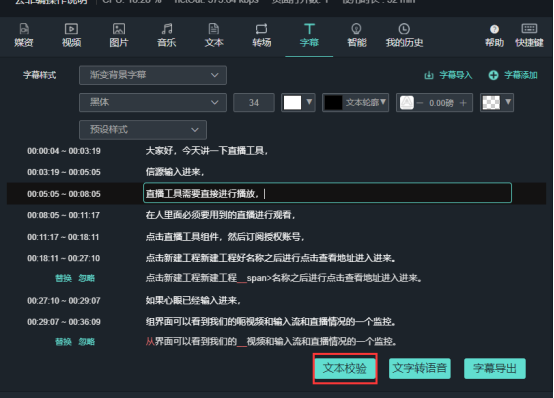This screenshot has height=398, width=554.
Task: Click the 字幕导出 export subtitles button
Action: pyautogui.click(x=495, y=368)
